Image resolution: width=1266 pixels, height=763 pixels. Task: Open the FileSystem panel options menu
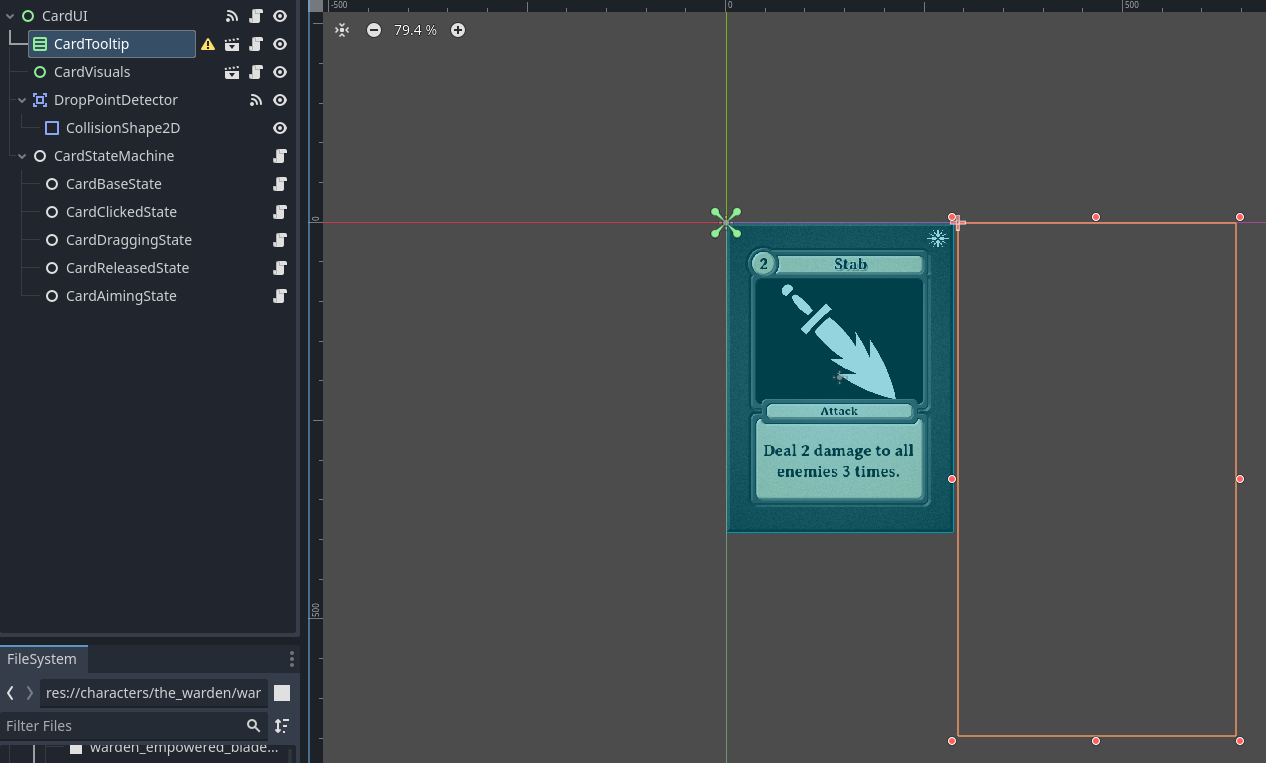pos(291,658)
